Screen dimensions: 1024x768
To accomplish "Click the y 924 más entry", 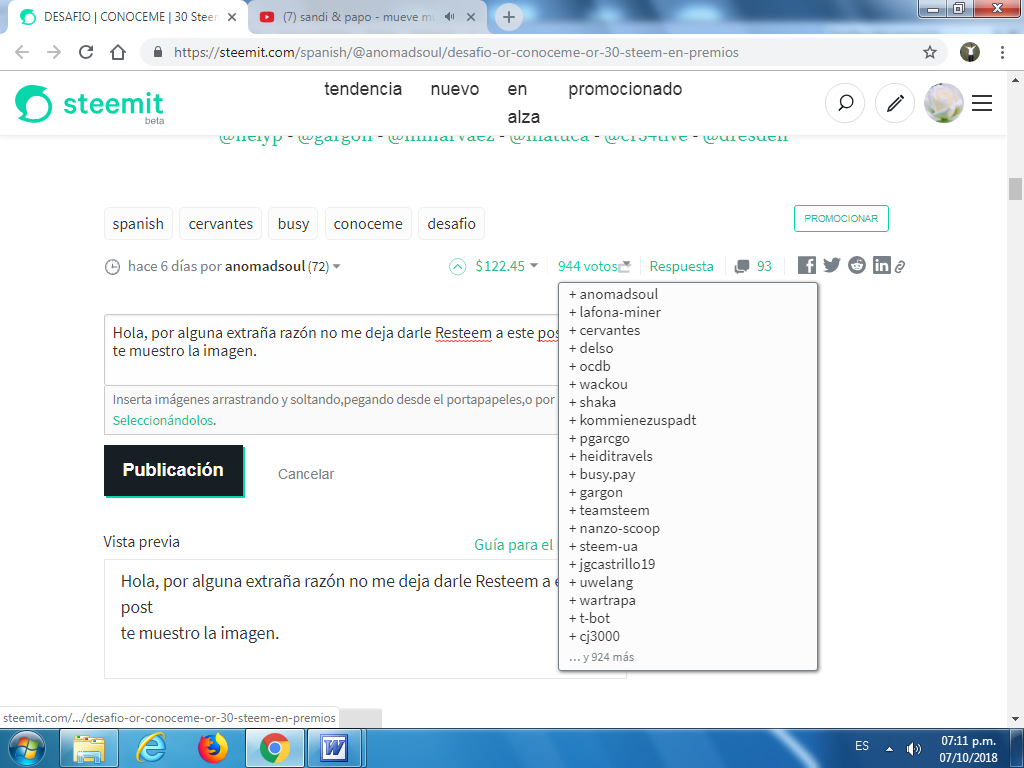I will (x=601, y=657).
